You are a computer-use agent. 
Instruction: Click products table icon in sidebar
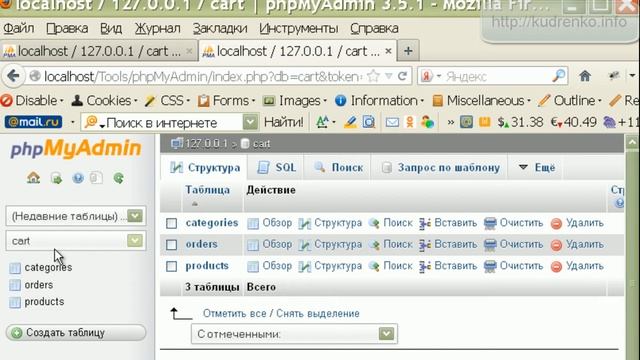[15, 302]
